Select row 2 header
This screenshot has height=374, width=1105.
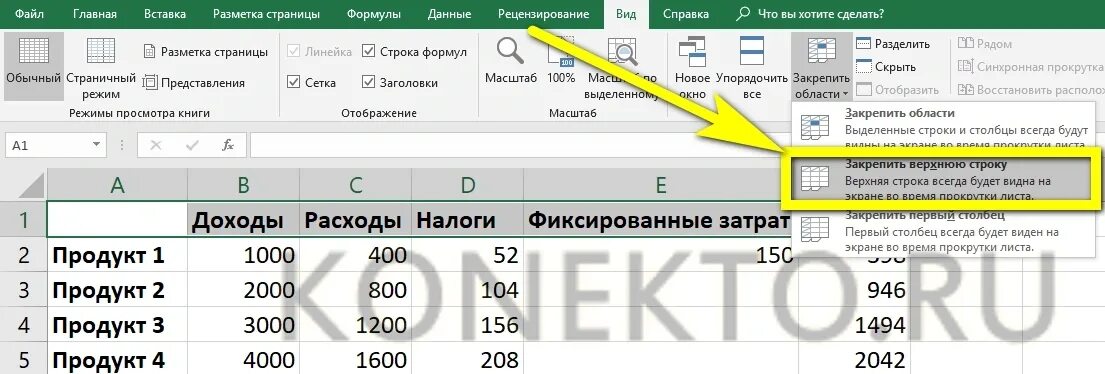pyautogui.click(x=23, y=255)
